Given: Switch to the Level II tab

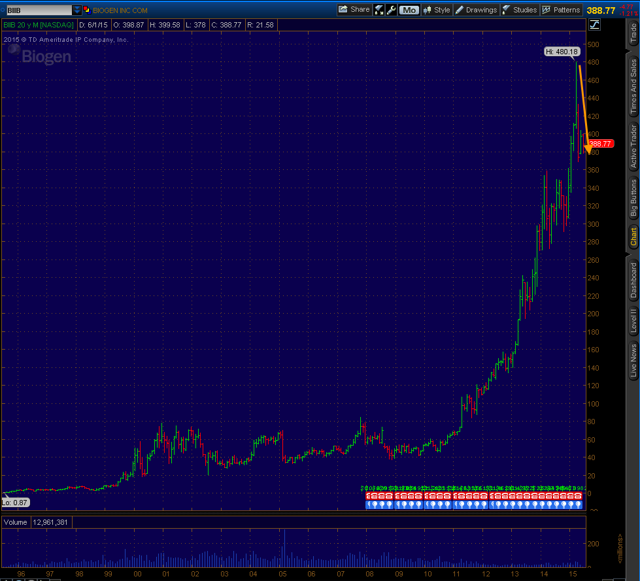Looking at the screenshot, I should [x=633, y=320].
